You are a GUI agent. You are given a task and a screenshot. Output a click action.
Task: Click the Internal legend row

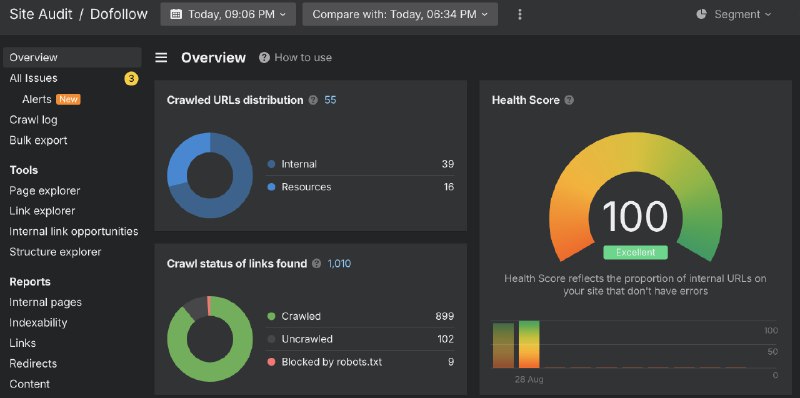(x=360, y=164)
